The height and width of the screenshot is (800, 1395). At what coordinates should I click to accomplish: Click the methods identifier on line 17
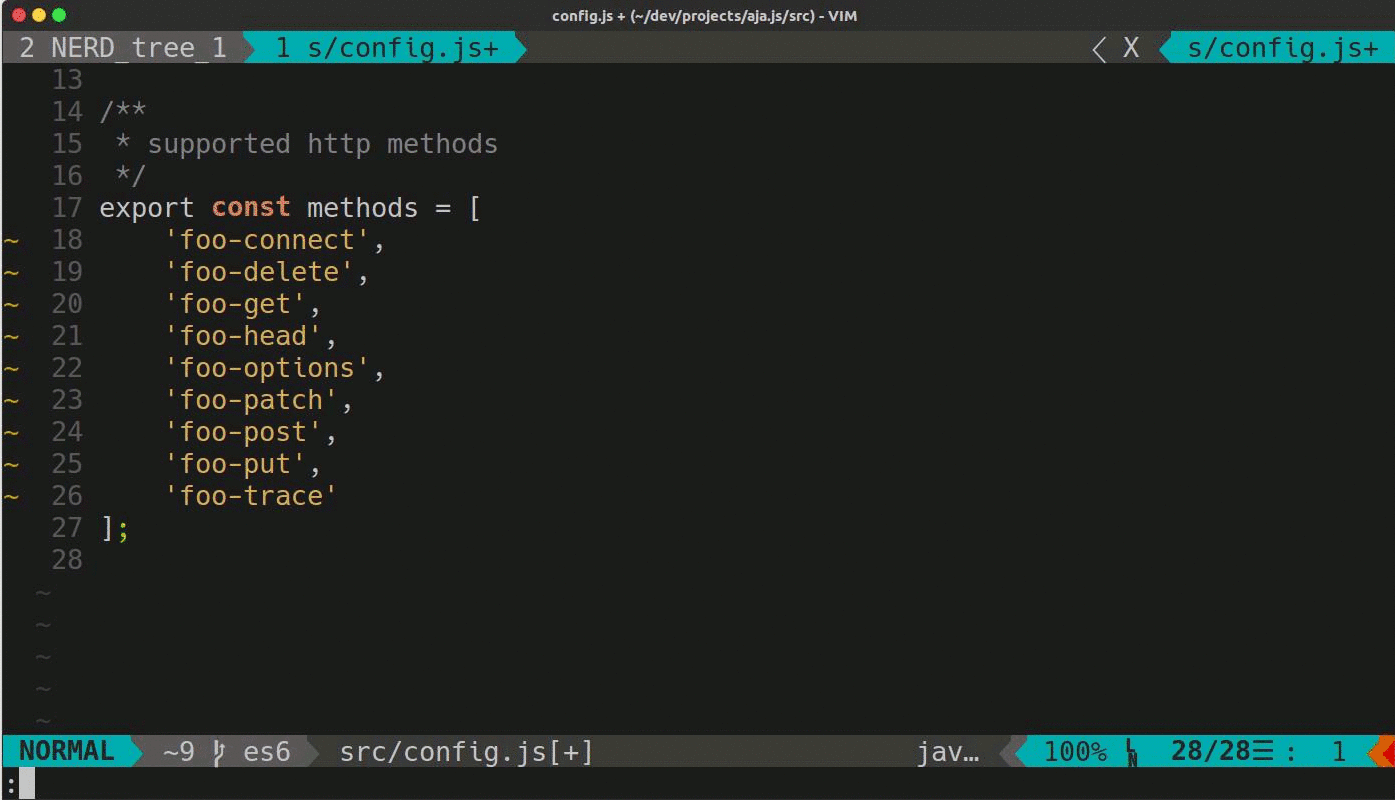(x=362, y=208)
